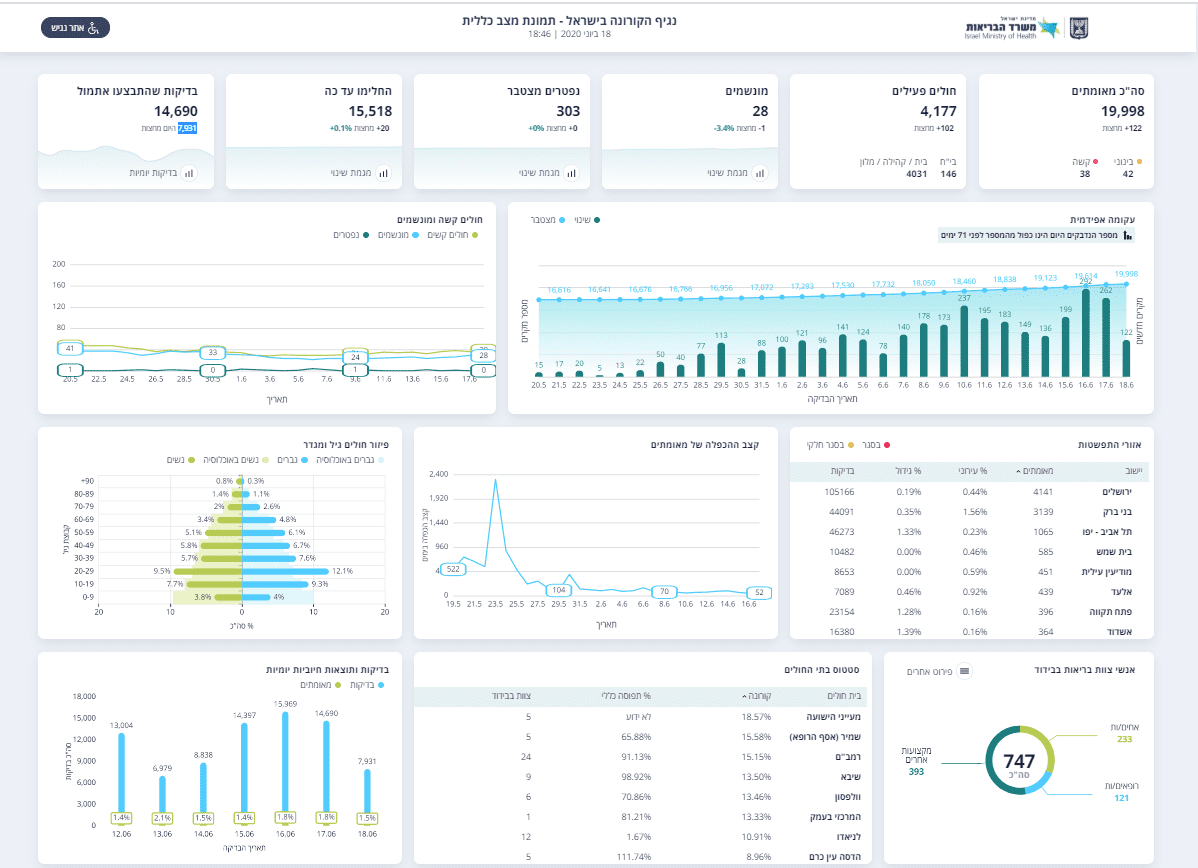
Task: Click the '33' marker on the severe patients chart
Action: pos(212,352)
